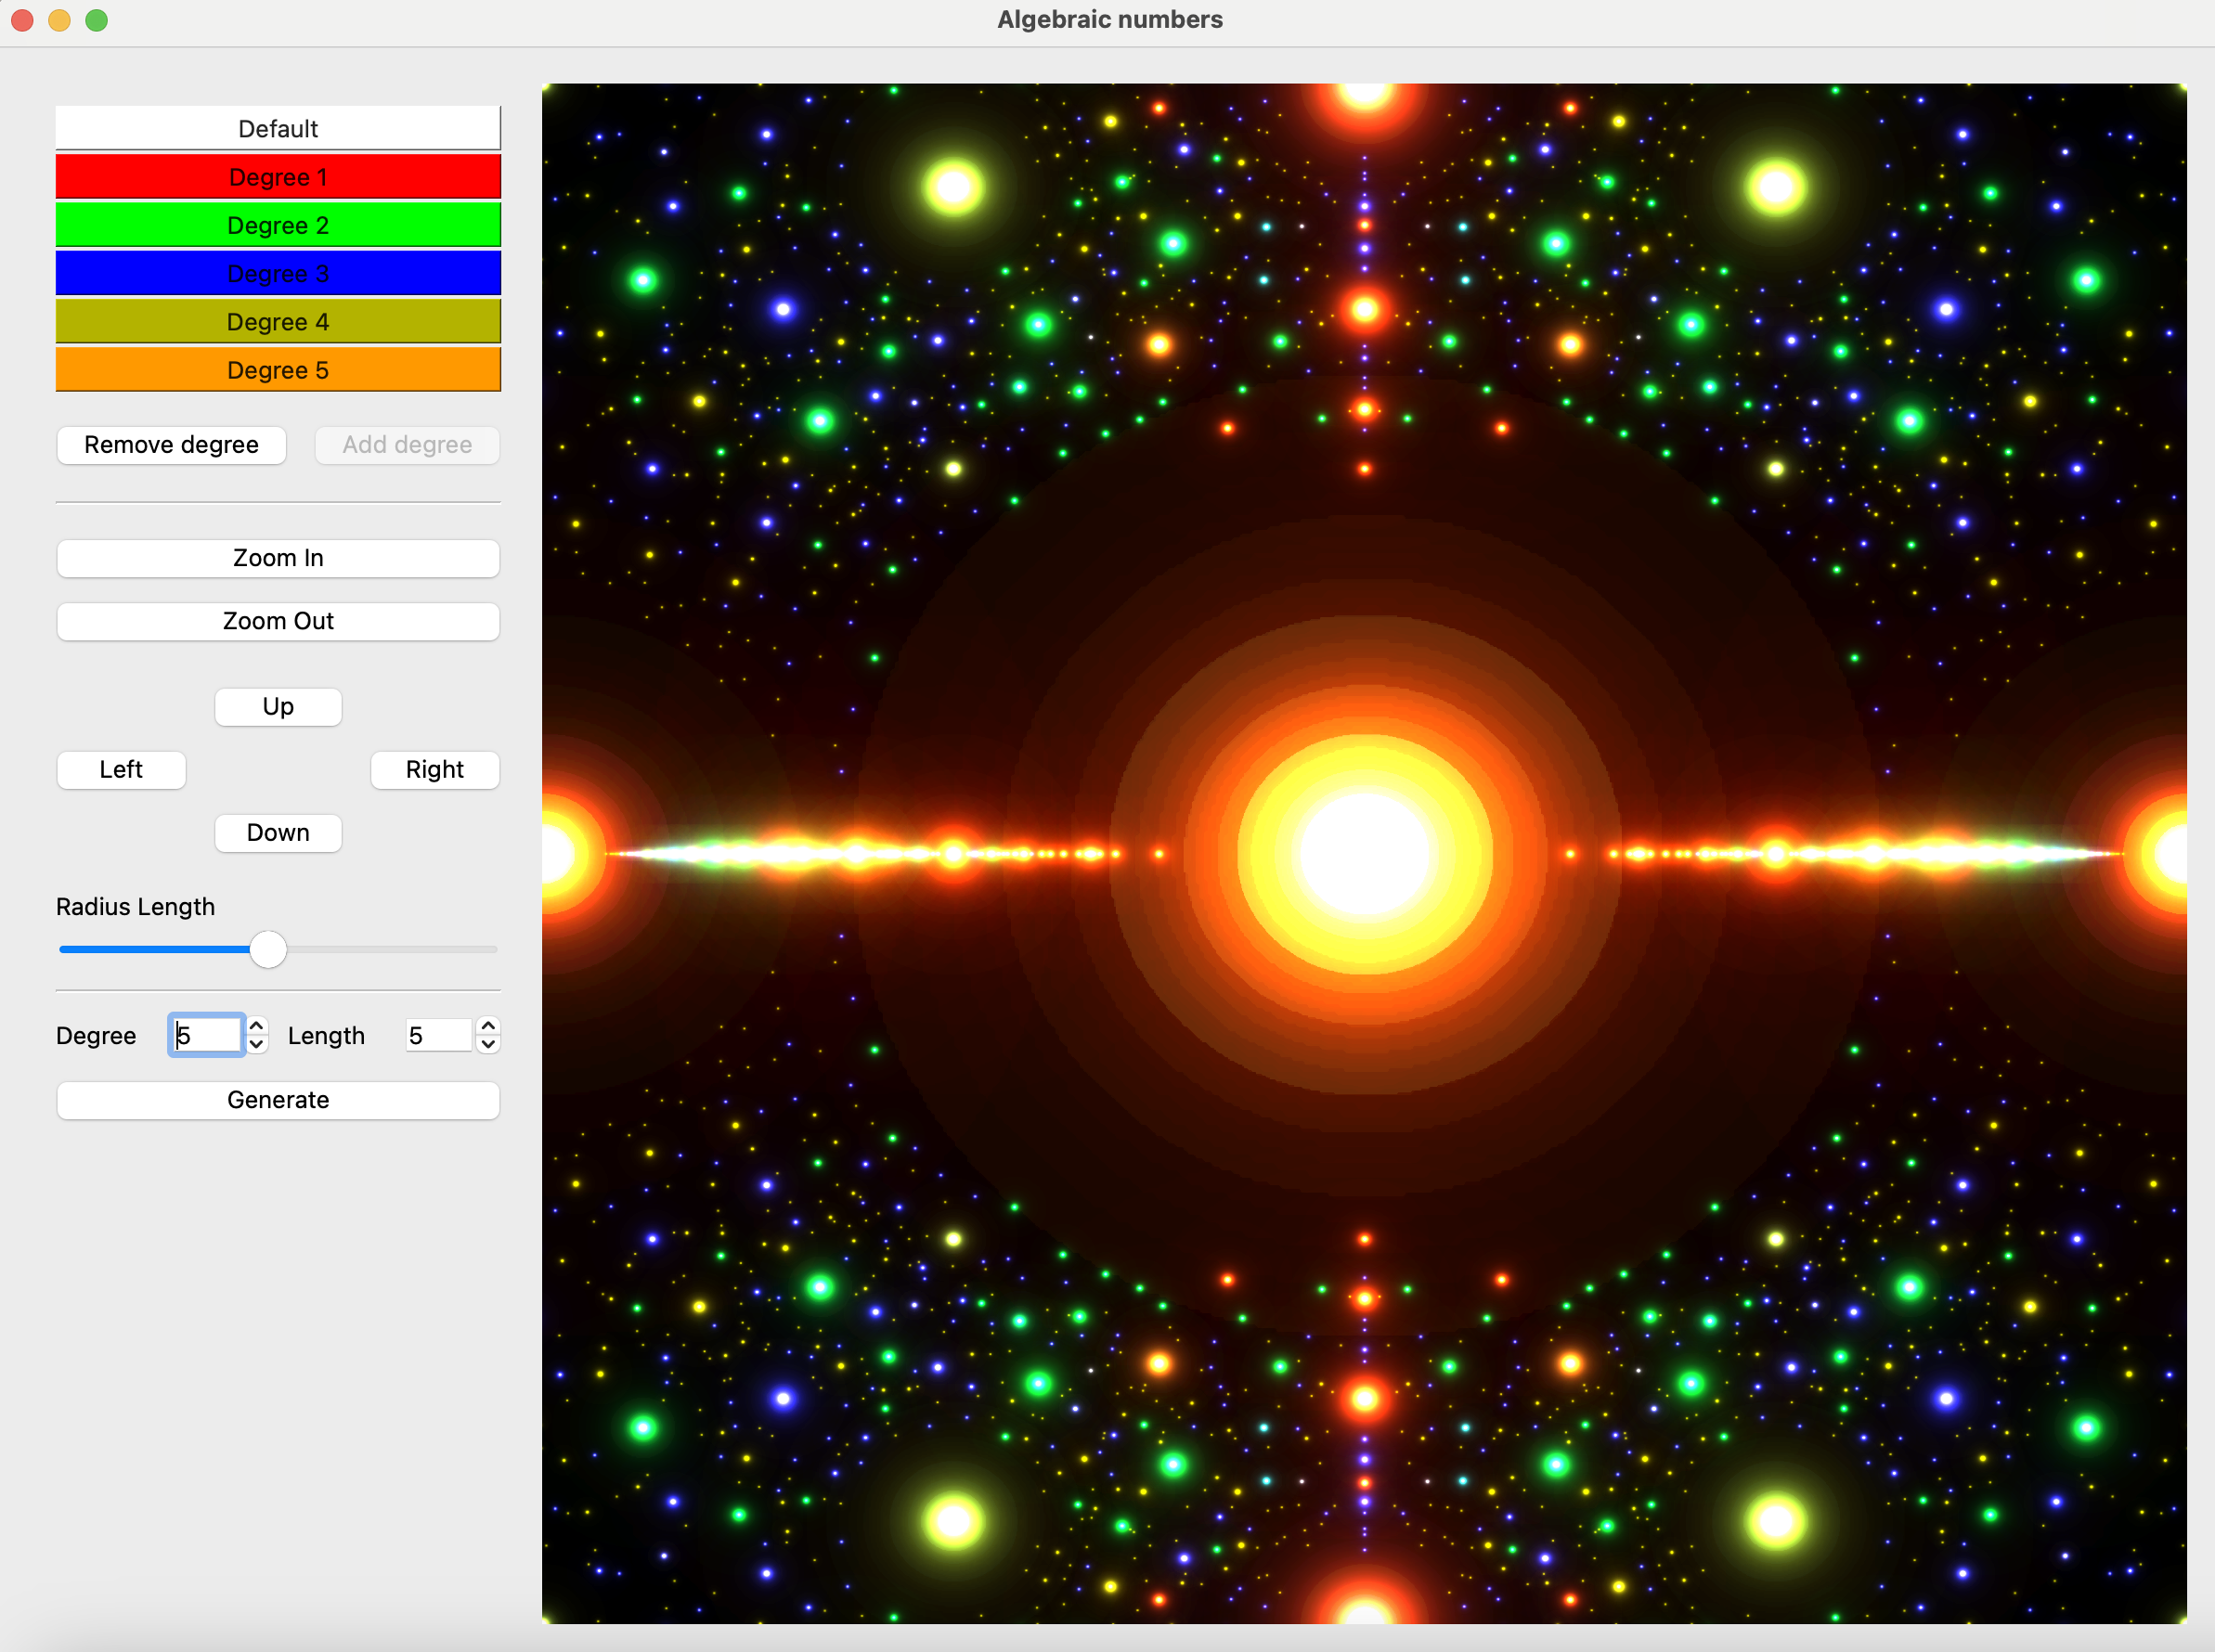Image resolution: width=2215 pixels, height=1652 pixels.
Task: Pan the view with Down
Action: [278, 833]
